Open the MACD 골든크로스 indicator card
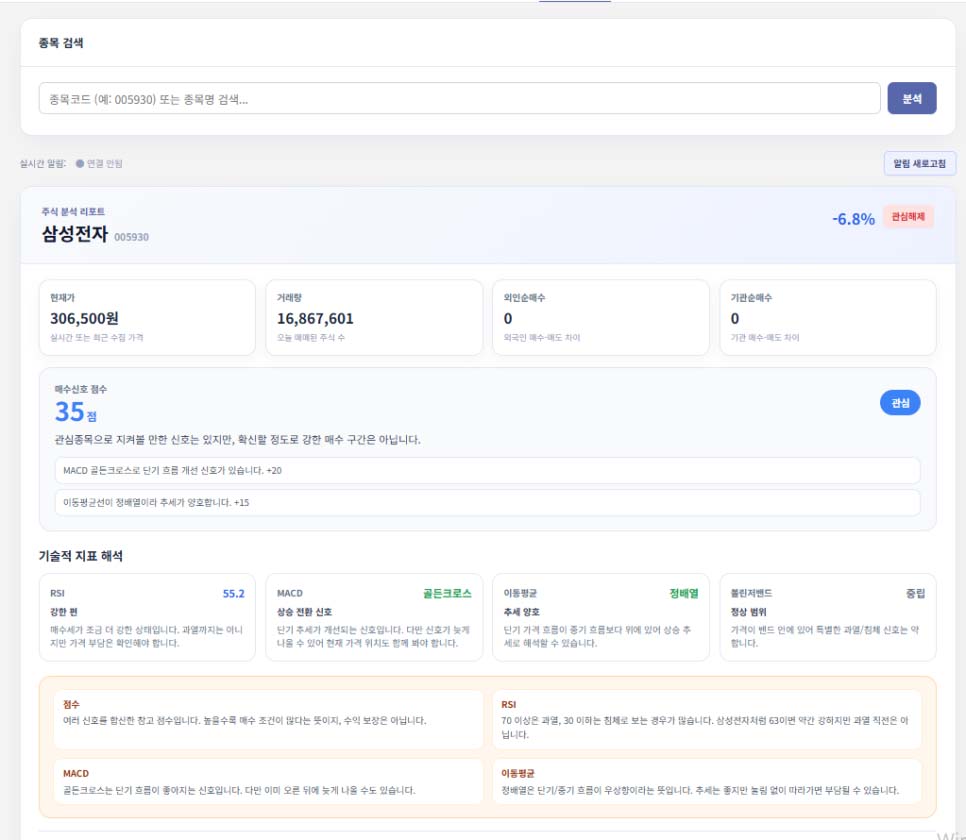Screen dimensions: 966x840 click(374, 618)
